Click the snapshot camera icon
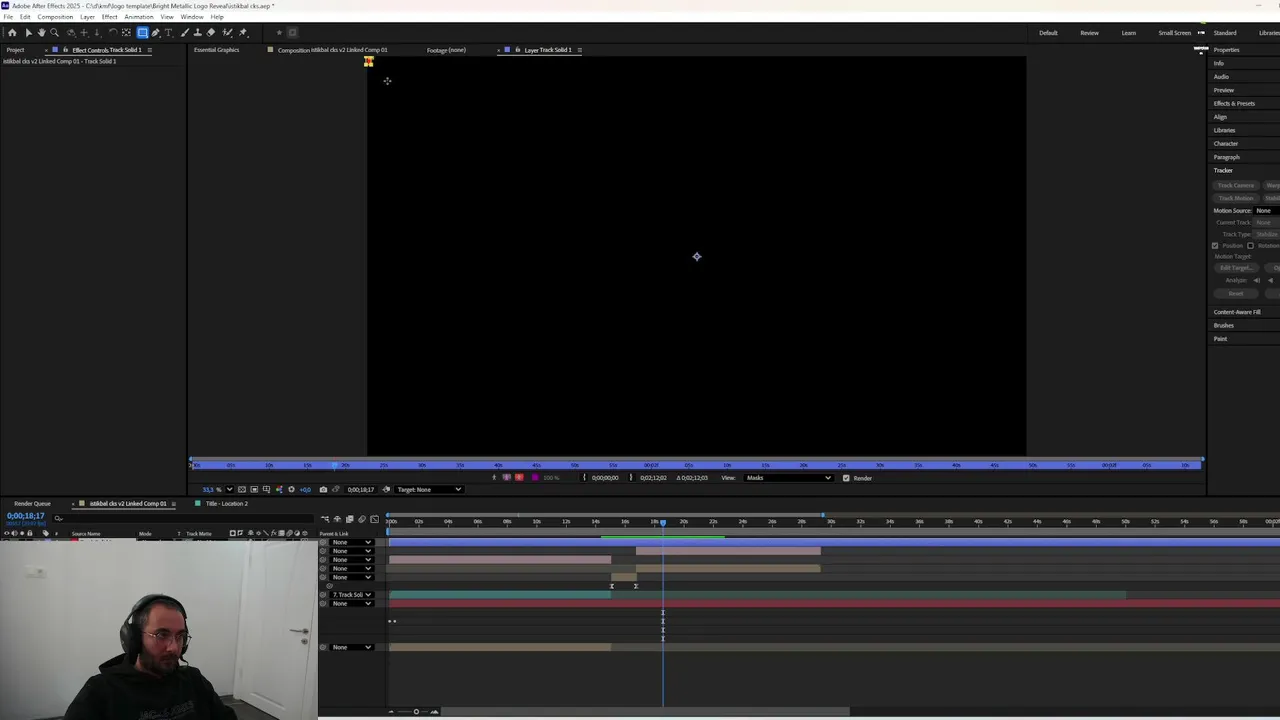Image resolution: width=1280 pixels, height=720 pixels. [323, 489]
